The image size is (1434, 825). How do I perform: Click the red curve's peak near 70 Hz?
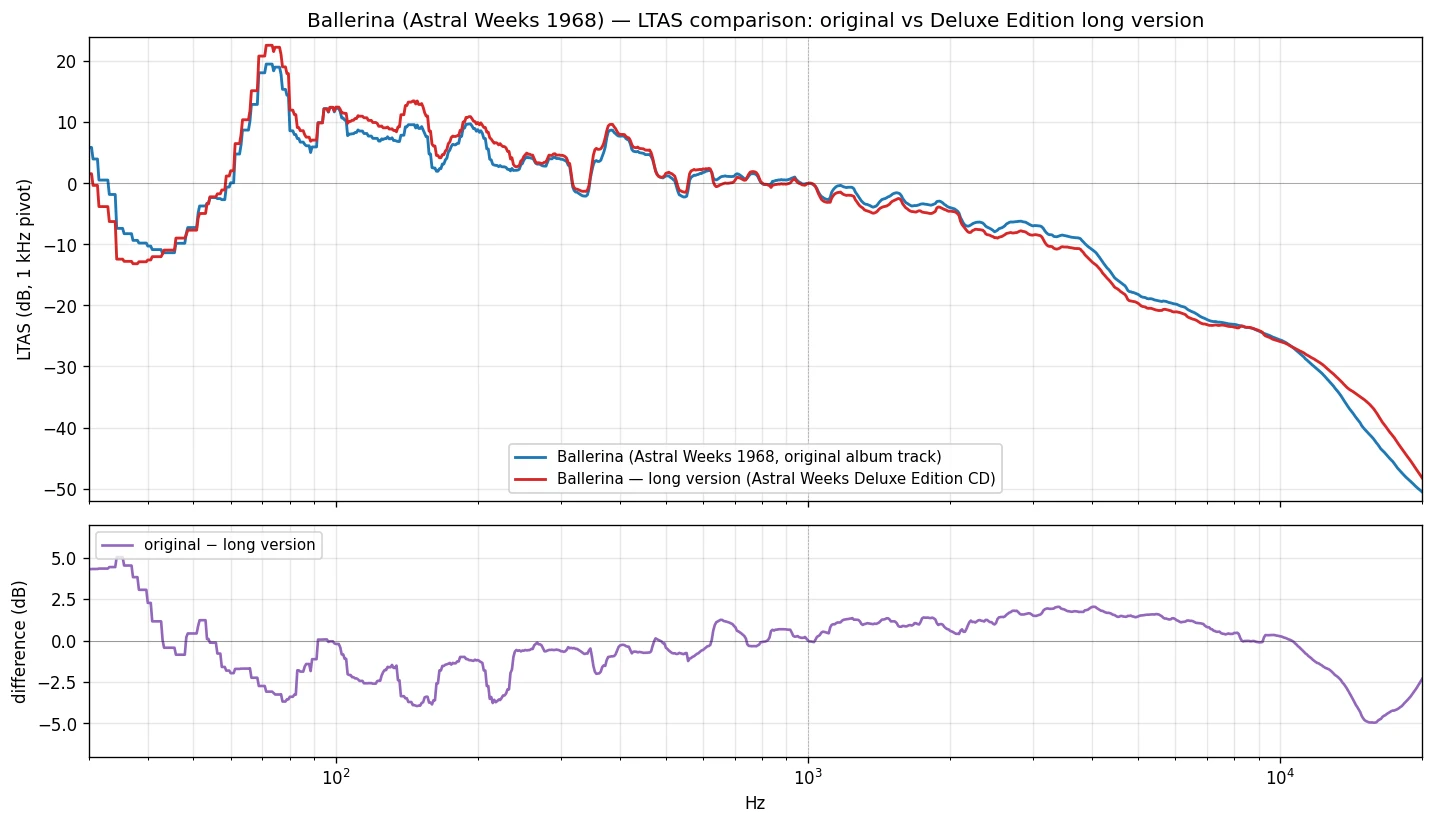272,46
